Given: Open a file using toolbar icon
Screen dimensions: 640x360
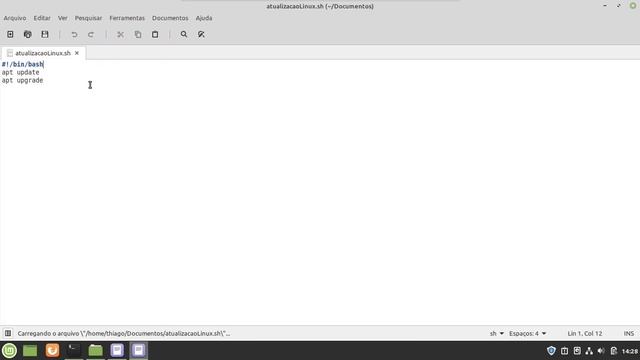Looking at the screenshot, I should click(27, 35).
